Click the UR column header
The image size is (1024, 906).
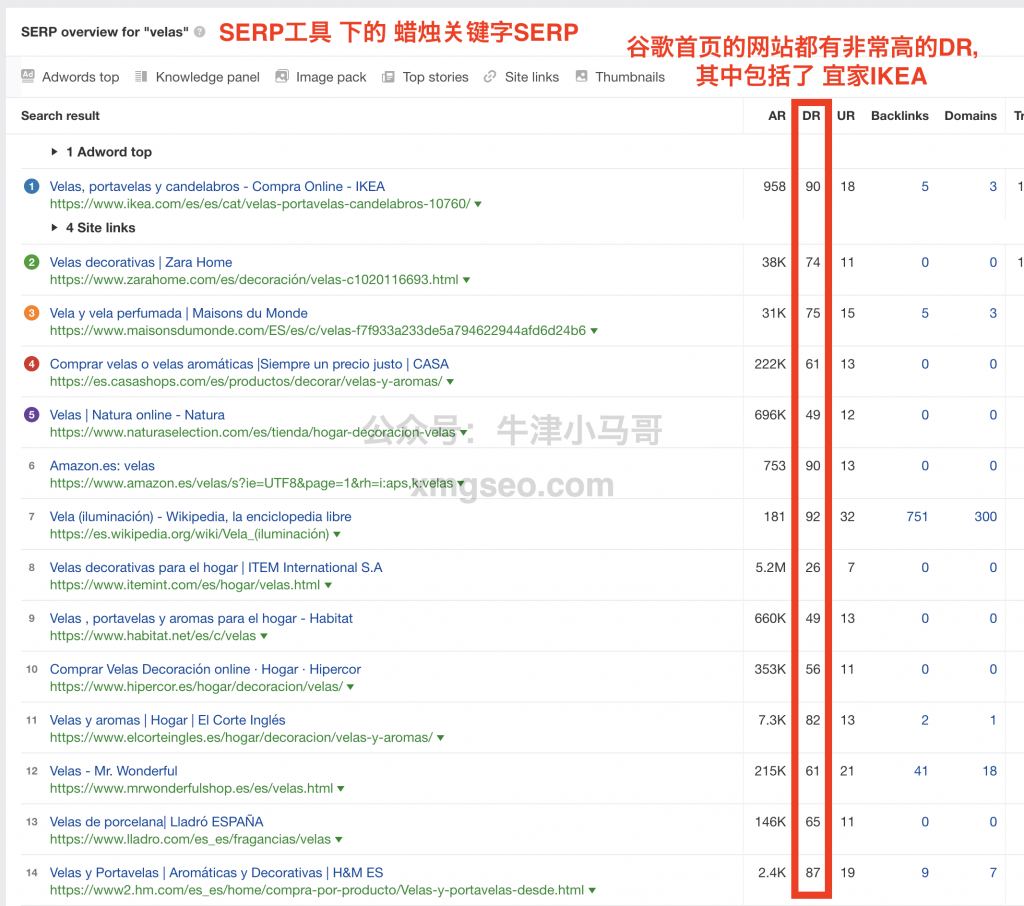pos(846,116)
